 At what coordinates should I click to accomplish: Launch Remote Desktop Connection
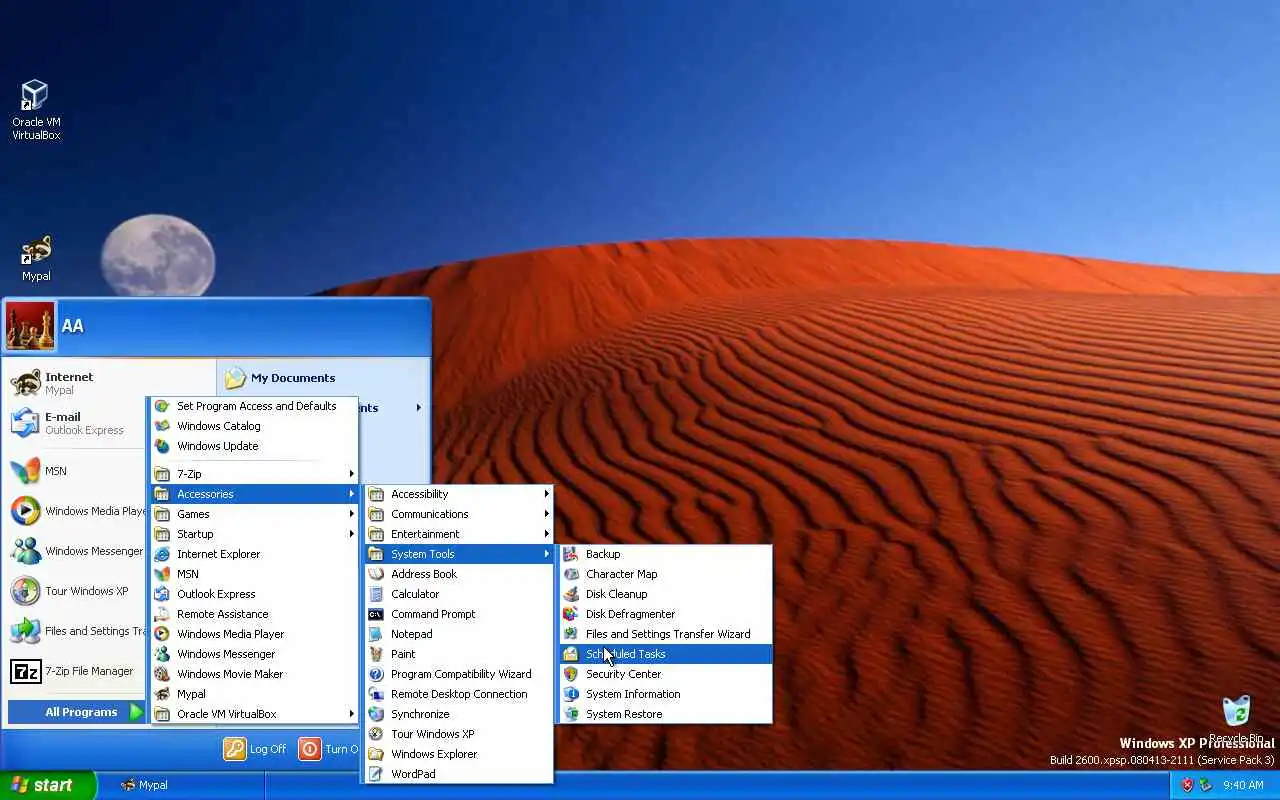click(459, 694)
